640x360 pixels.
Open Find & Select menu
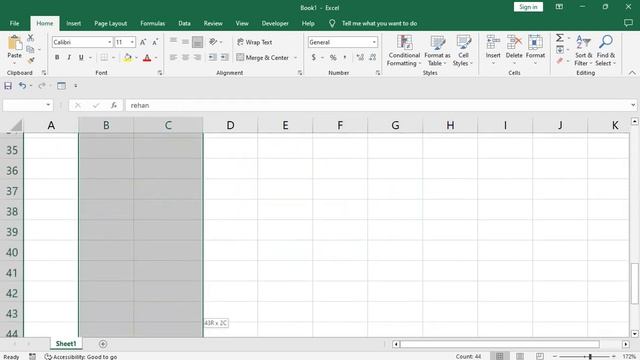tap(605, 51)
